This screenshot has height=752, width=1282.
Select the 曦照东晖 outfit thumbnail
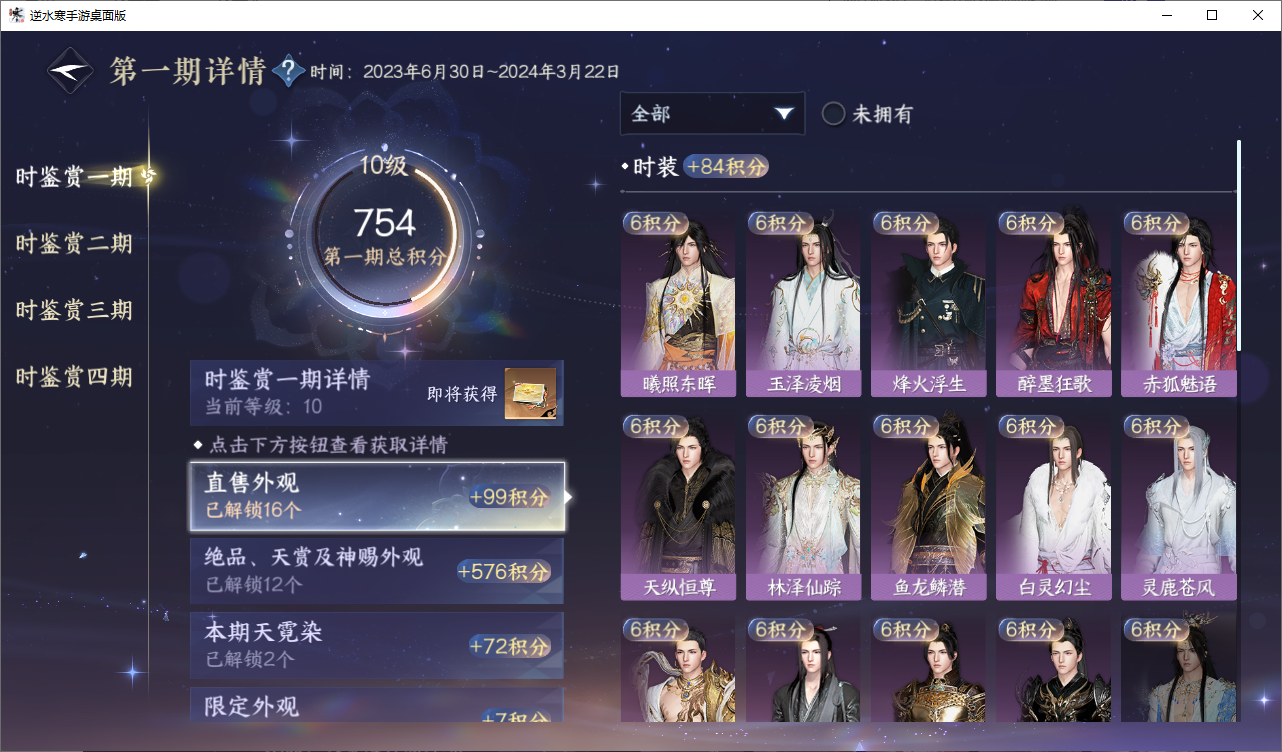pyautogui.click(x=678, y=304)
